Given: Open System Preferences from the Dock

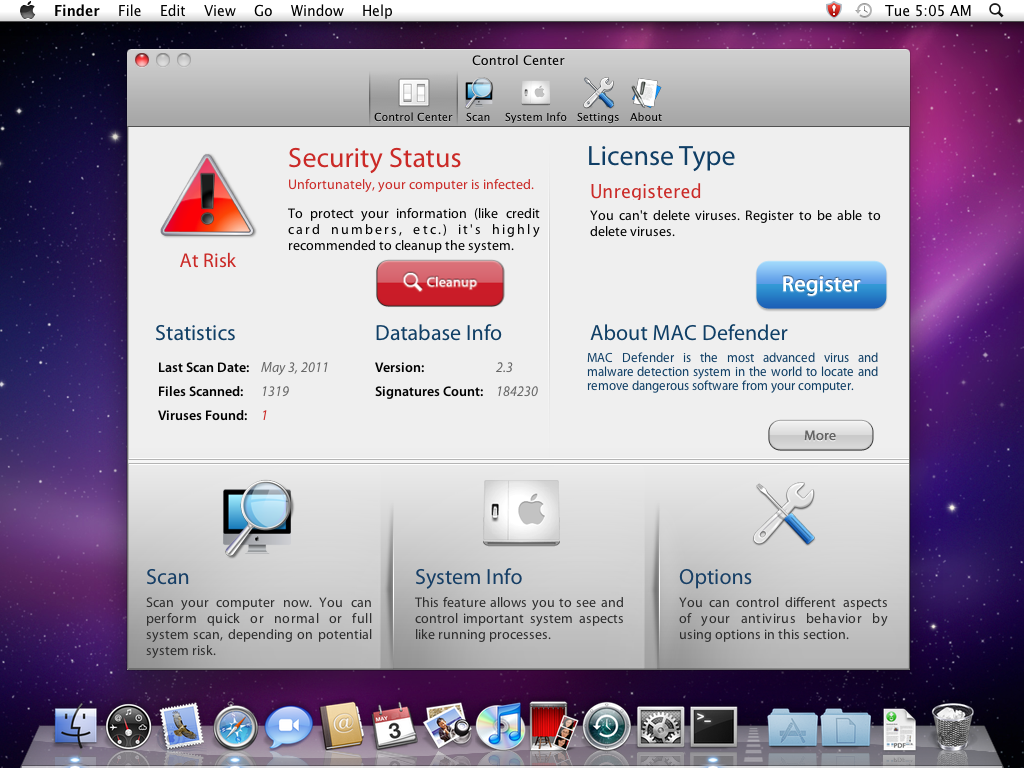Looking at the screenshot, I should [660, 726].
